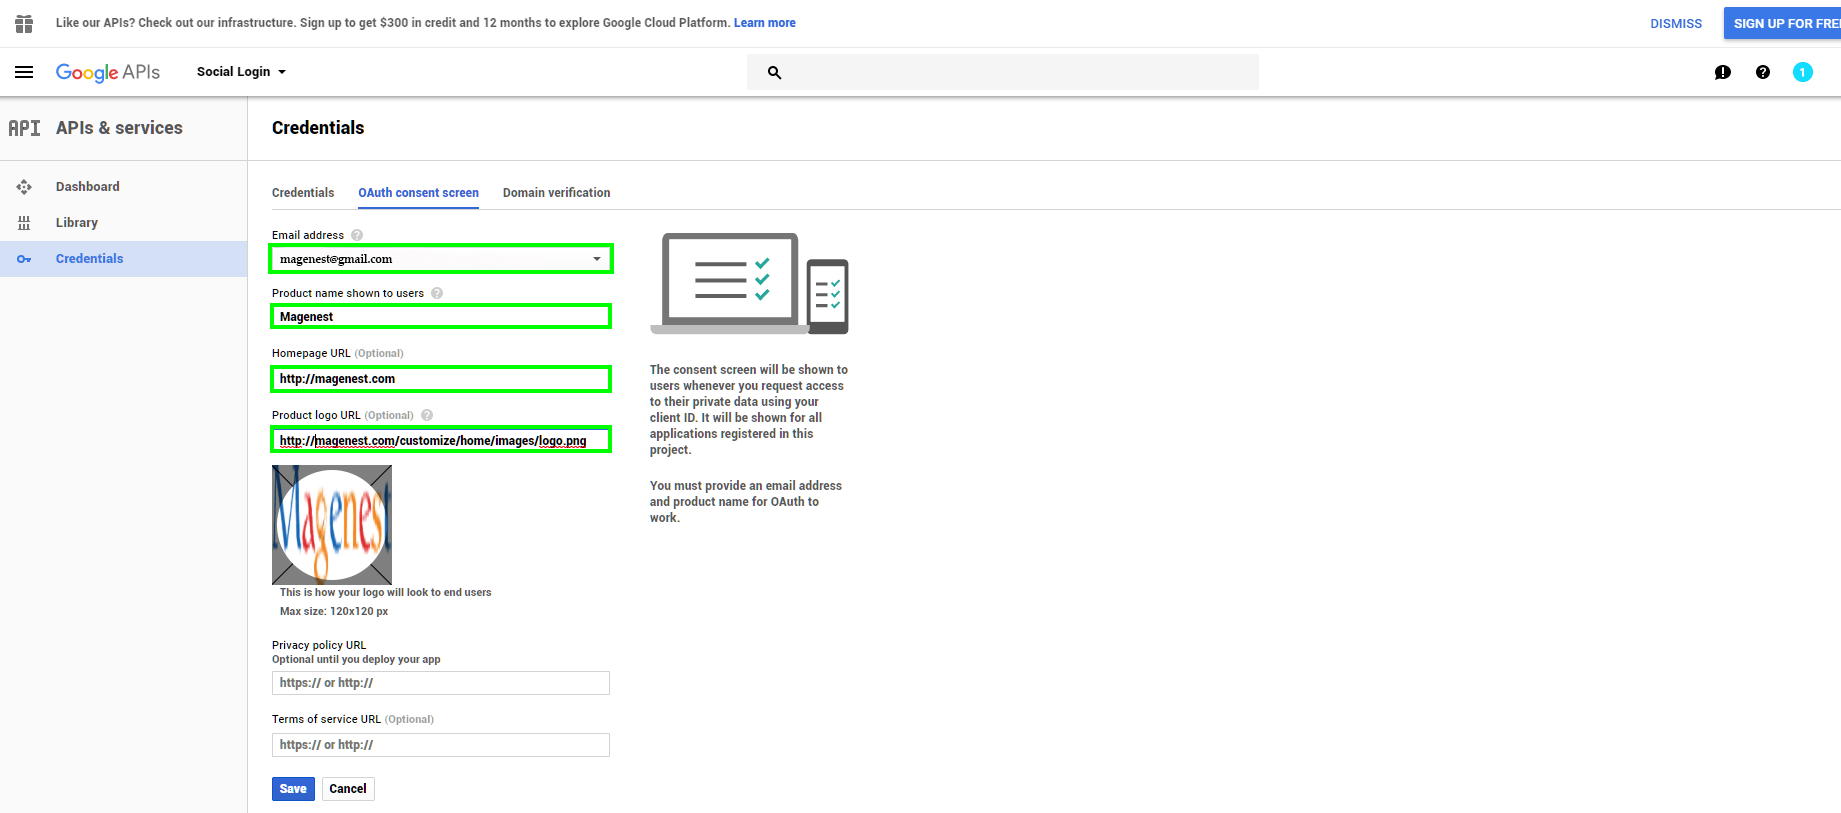Click the Credentials page title
This screenshot has width=1841, height=813.
(x=318, y=128)
